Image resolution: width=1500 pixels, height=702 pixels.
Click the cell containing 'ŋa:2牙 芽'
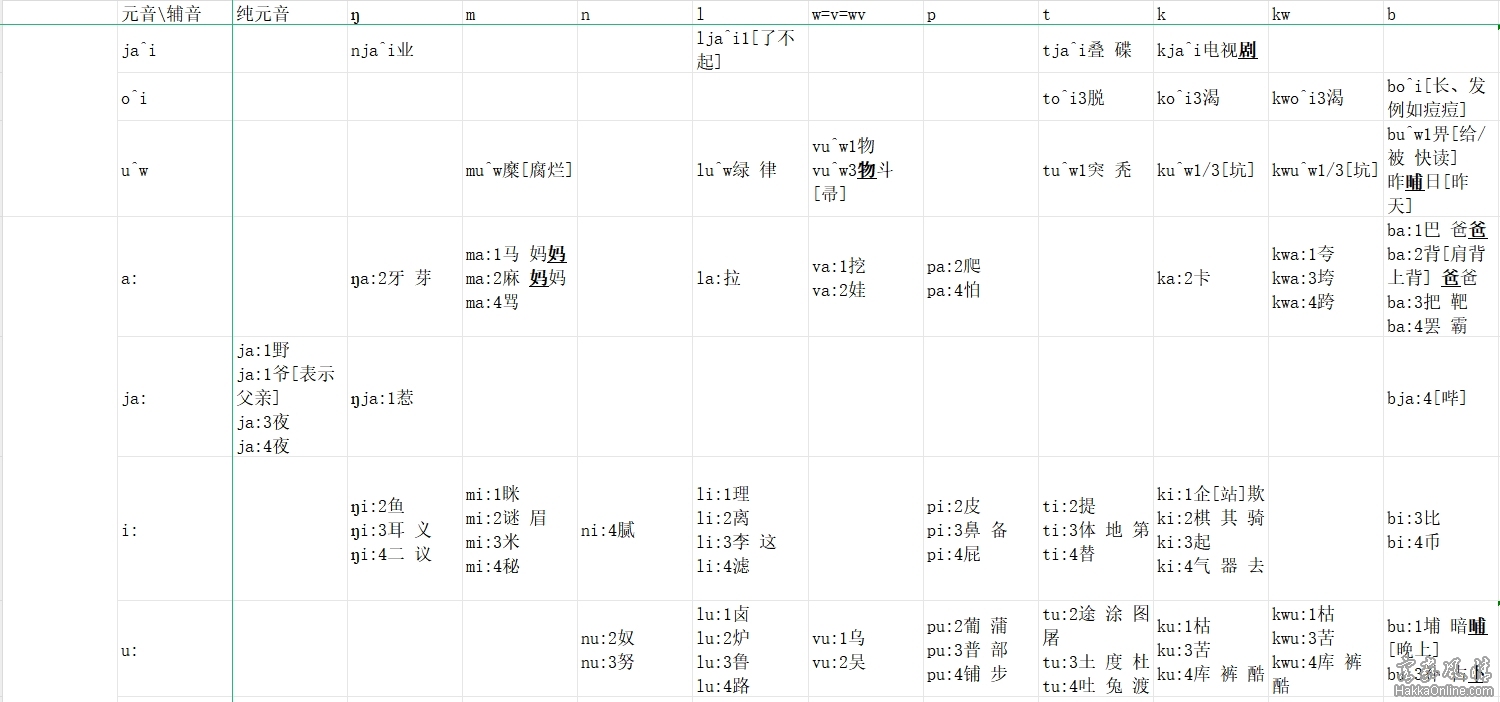(x=404, y=278)
